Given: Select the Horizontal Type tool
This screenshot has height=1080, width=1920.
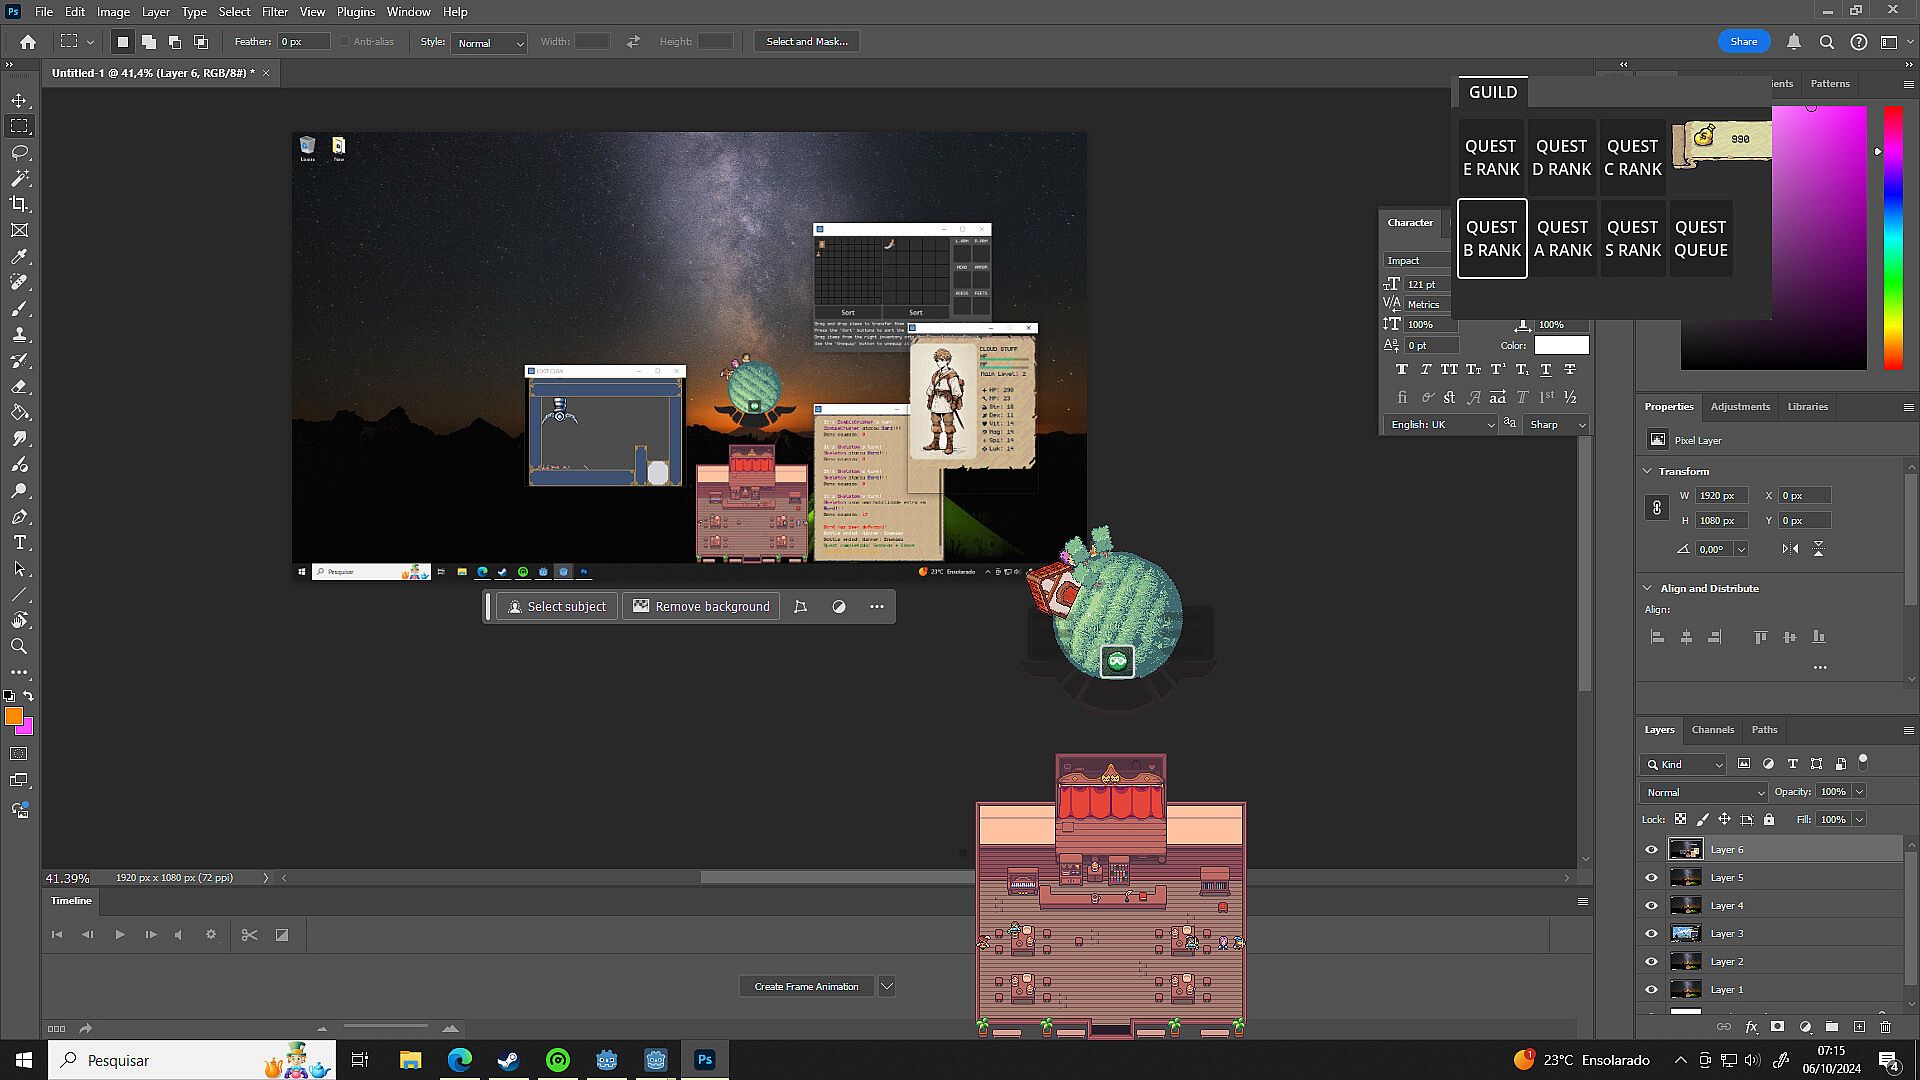Looking at the screenshot, I should [19, 542].
